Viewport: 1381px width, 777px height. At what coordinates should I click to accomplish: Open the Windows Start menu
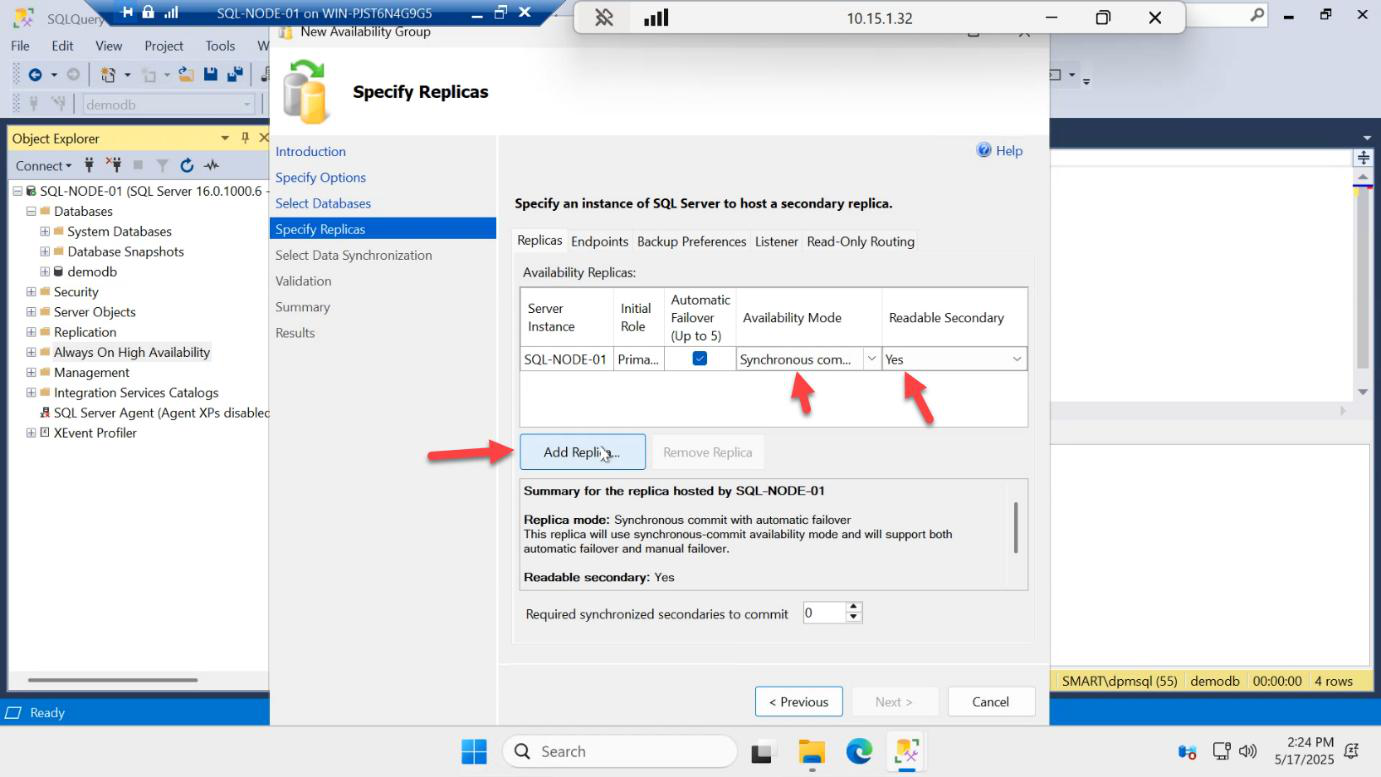(474, 752)
